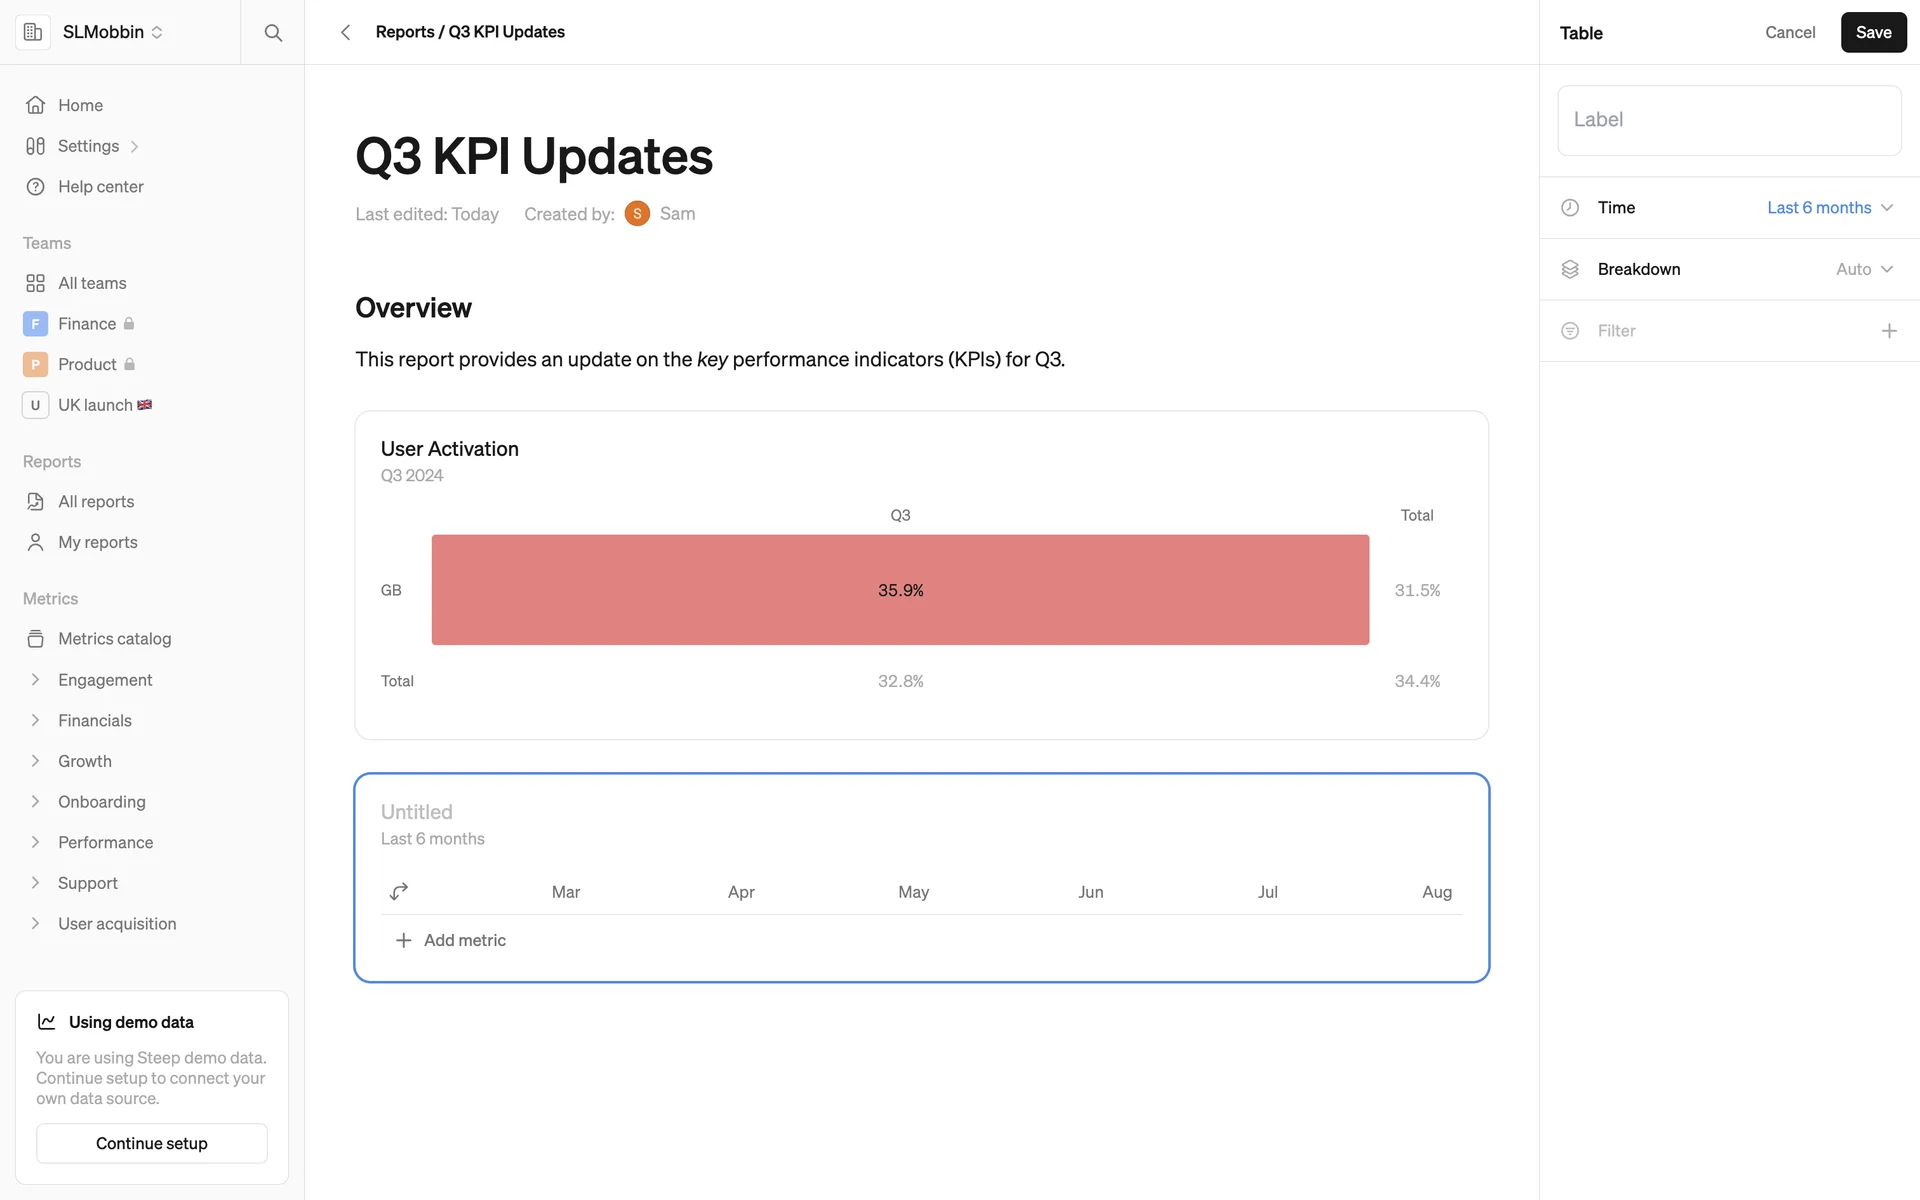
Task: Save the table settings
Action: [1873, 33]
